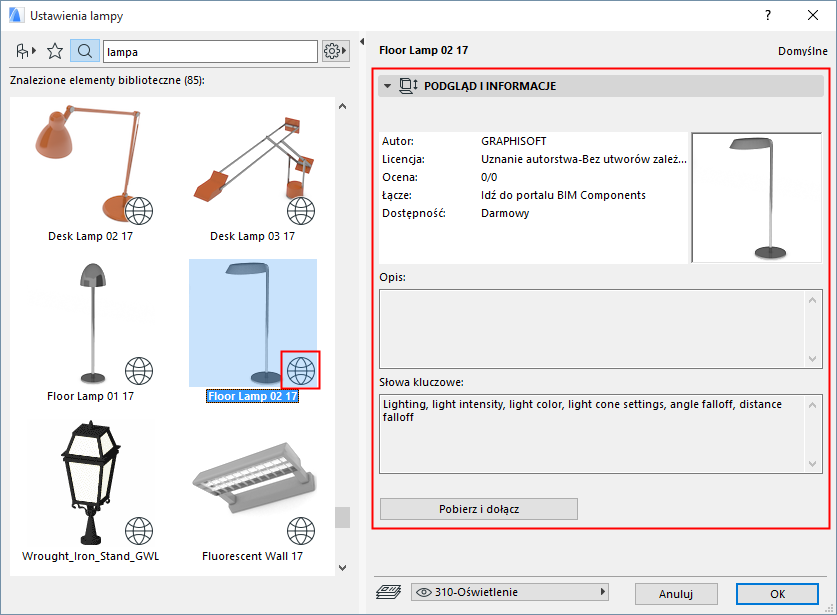837x615 pixels.
Task: Click the search field containing 'lampa'
Action: pyautogui.click(x=210, y=52)
